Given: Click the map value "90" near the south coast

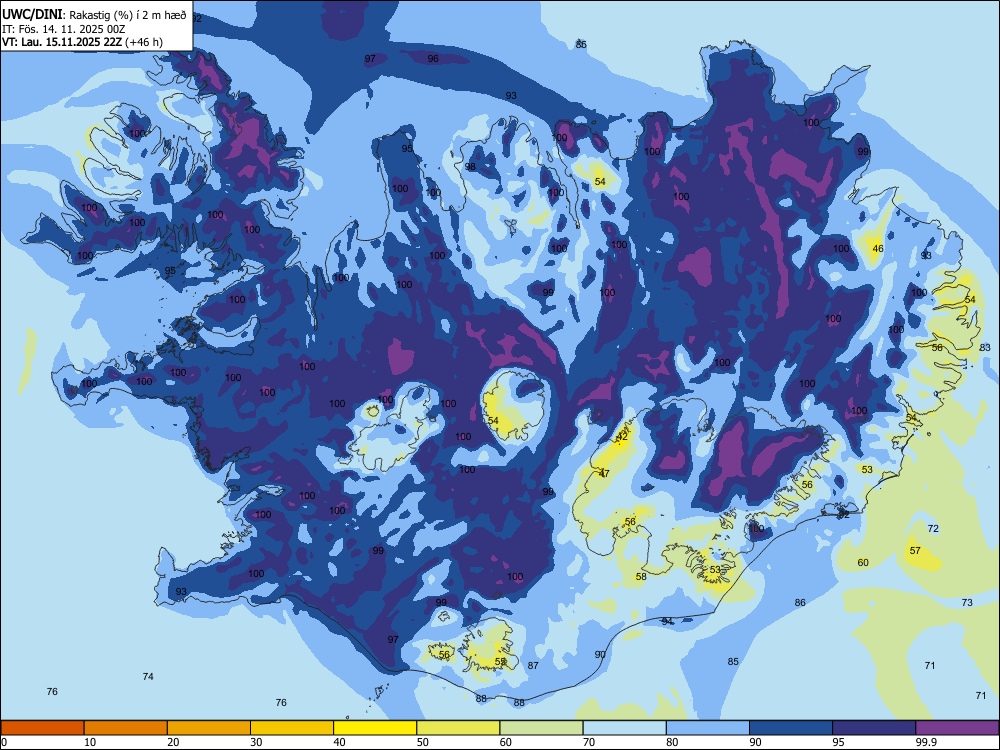Looking at the screenshot, I should point(600,654).
